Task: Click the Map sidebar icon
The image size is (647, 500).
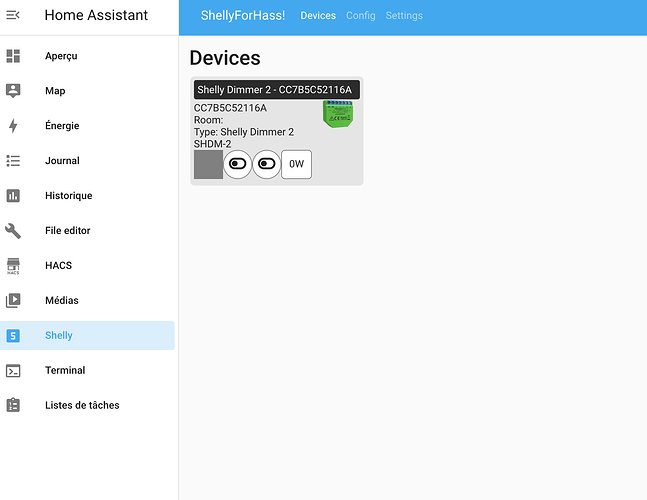Action: point(13,91)
